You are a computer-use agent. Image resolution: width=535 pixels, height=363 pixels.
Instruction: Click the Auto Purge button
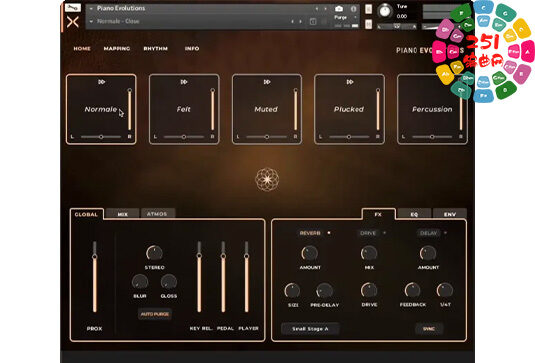tap(155, 314)
